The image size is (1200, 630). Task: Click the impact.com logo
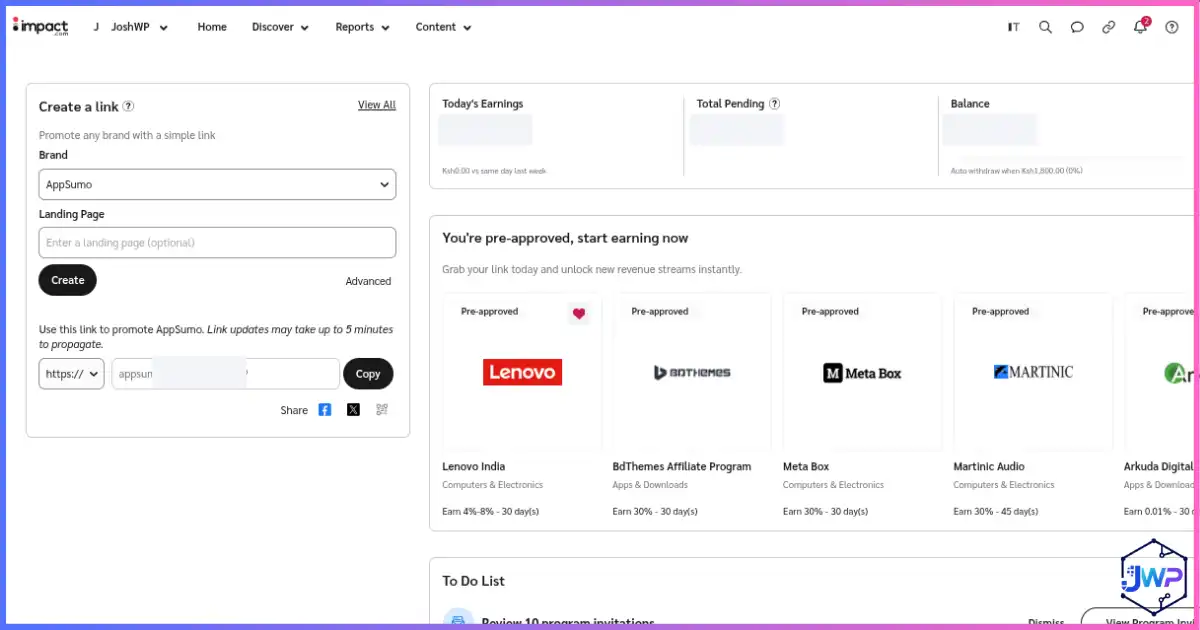(x=41, y=27)
